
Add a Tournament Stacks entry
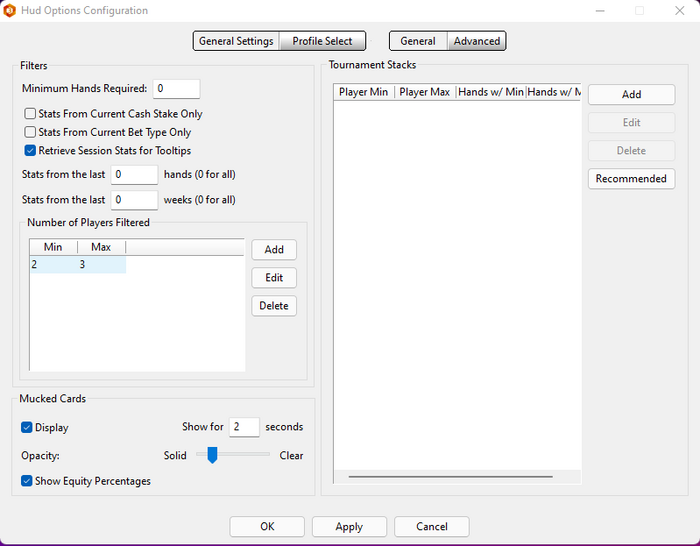coord(631,95)
